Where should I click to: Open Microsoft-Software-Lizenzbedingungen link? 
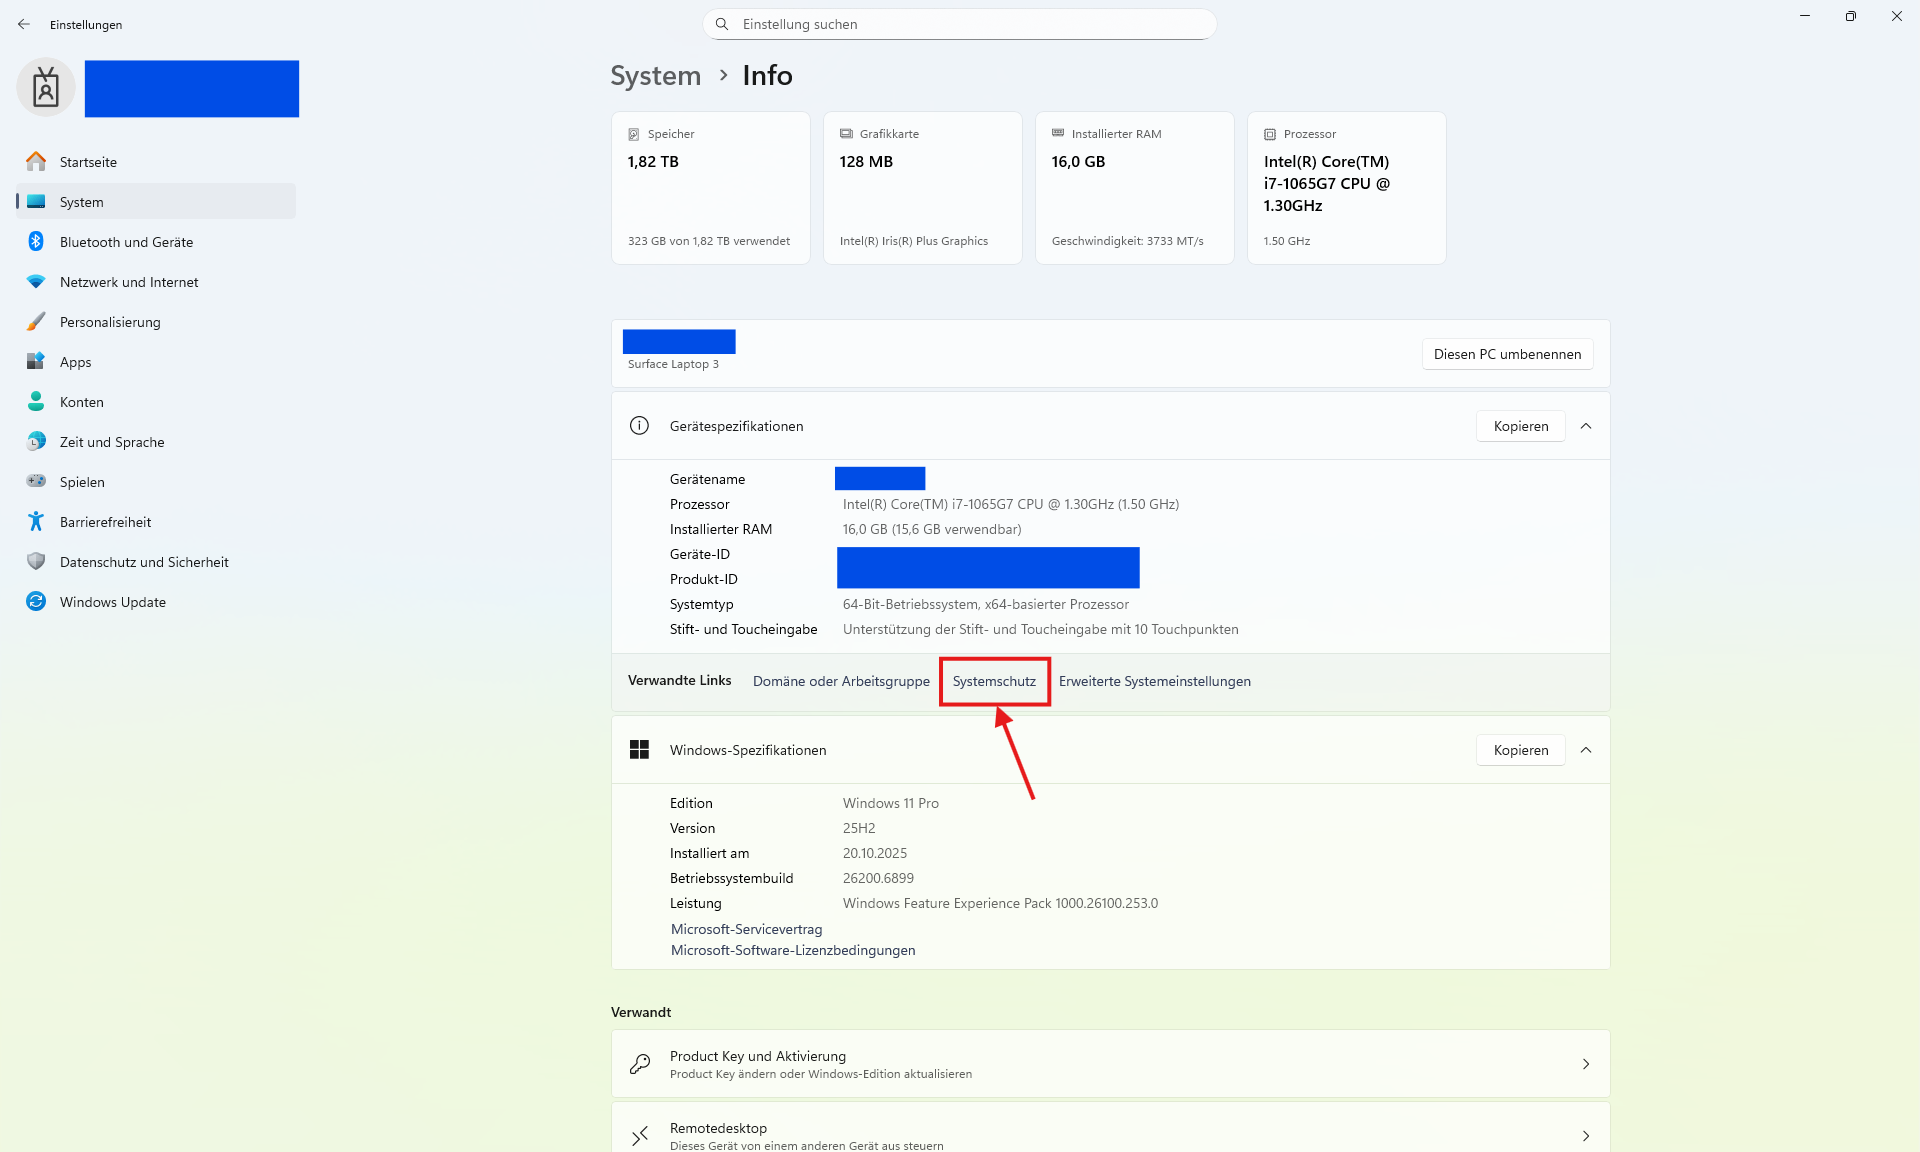click(793, 950)
